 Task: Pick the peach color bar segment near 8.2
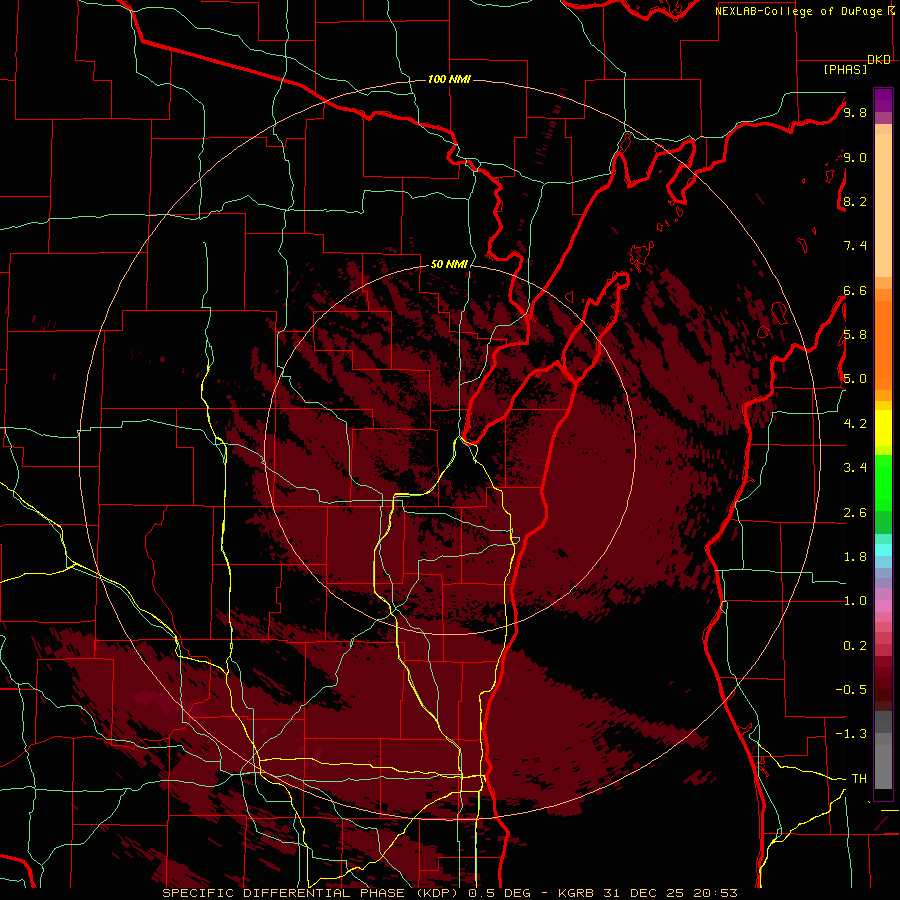click(x=883, y=206)
